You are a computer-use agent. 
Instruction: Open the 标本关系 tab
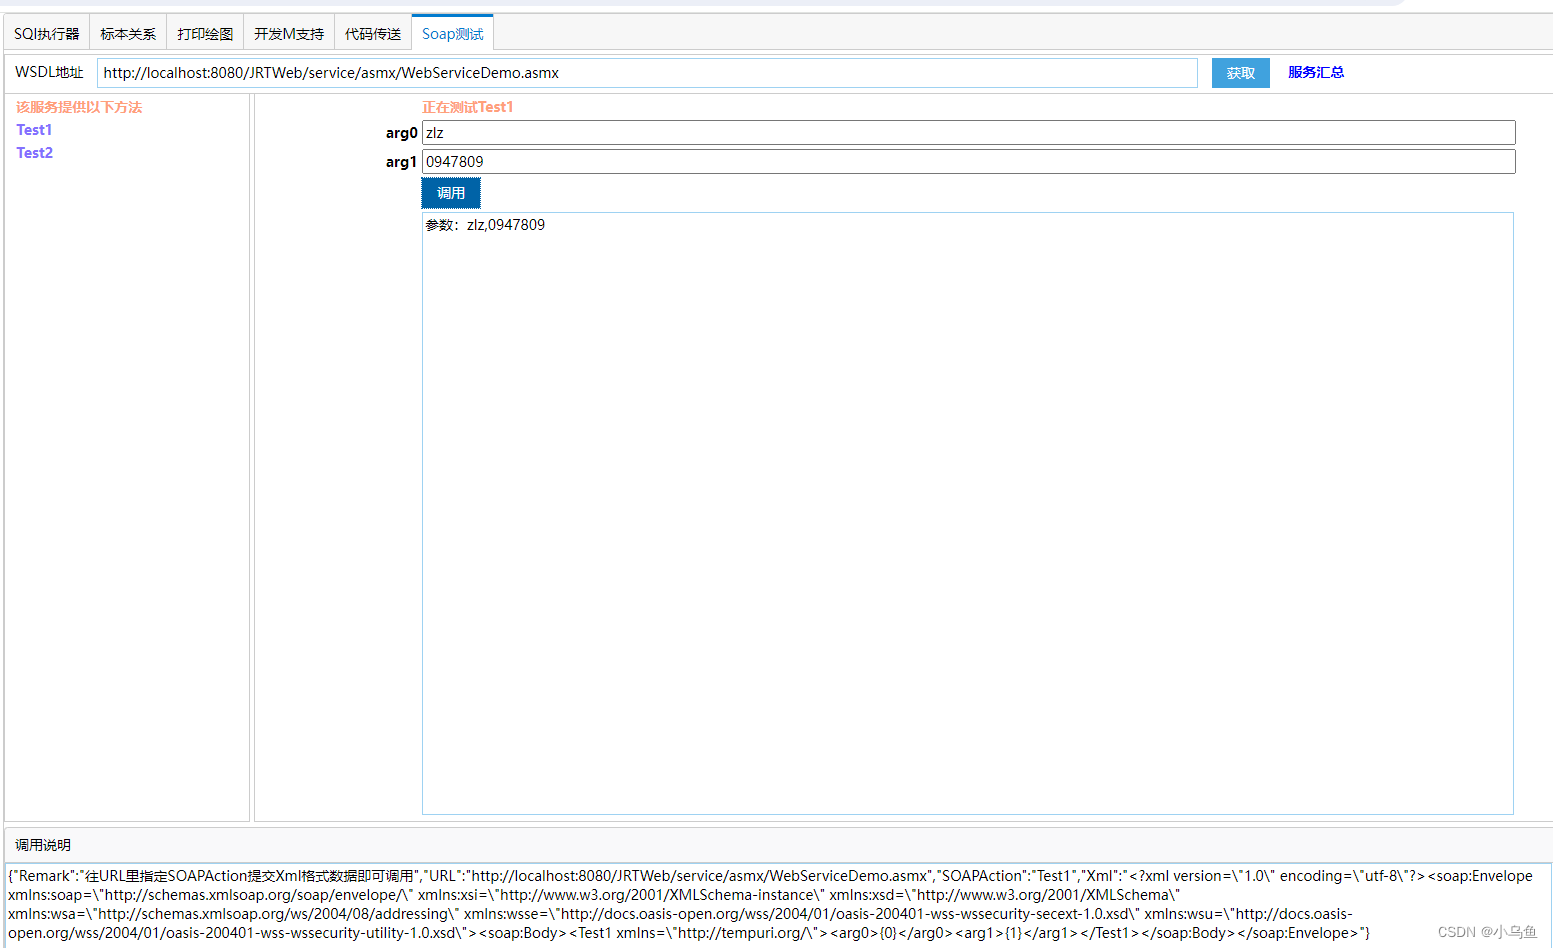[128, 33]
